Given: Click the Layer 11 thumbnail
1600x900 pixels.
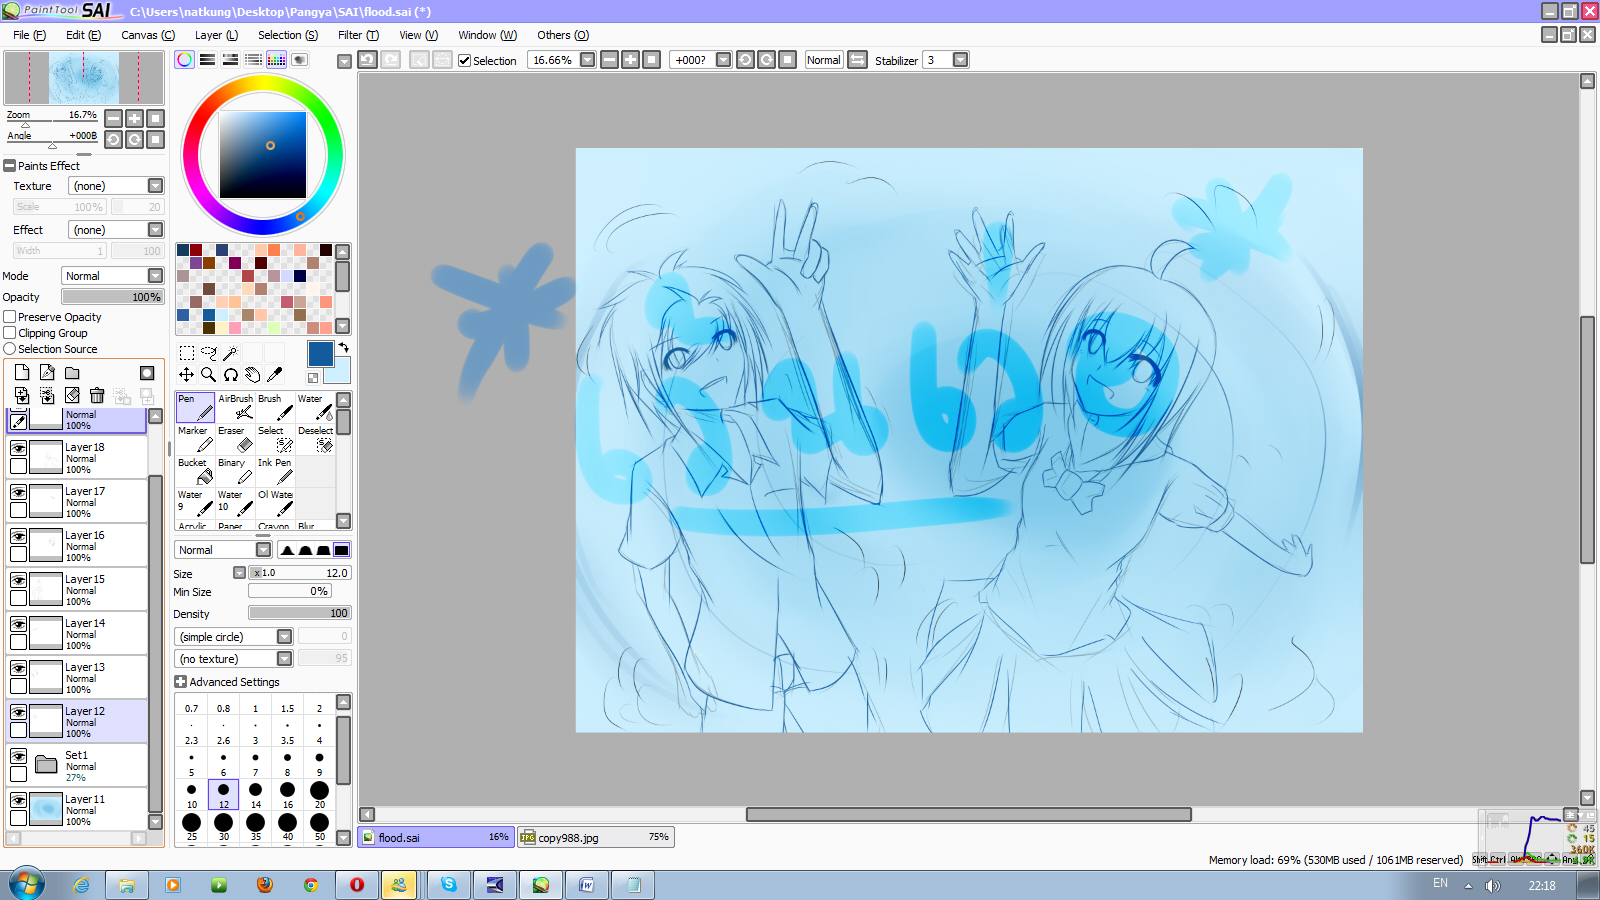Looking at the screenshot, I should click(x=46, y=809).
